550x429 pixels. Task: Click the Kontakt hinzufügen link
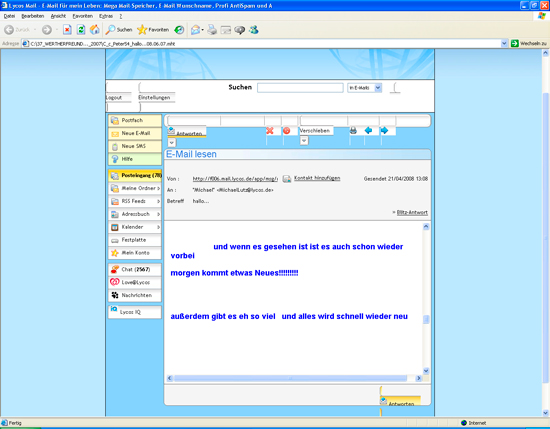[317, 178]
